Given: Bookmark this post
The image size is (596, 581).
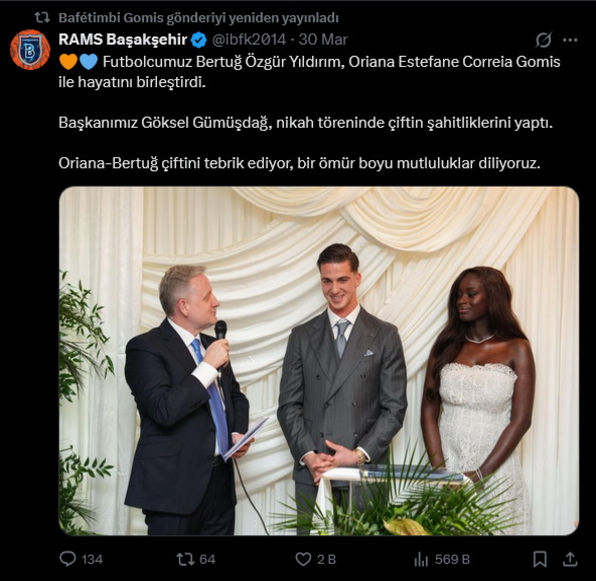Looking at the screenshot, I should [x=540, y=559].
